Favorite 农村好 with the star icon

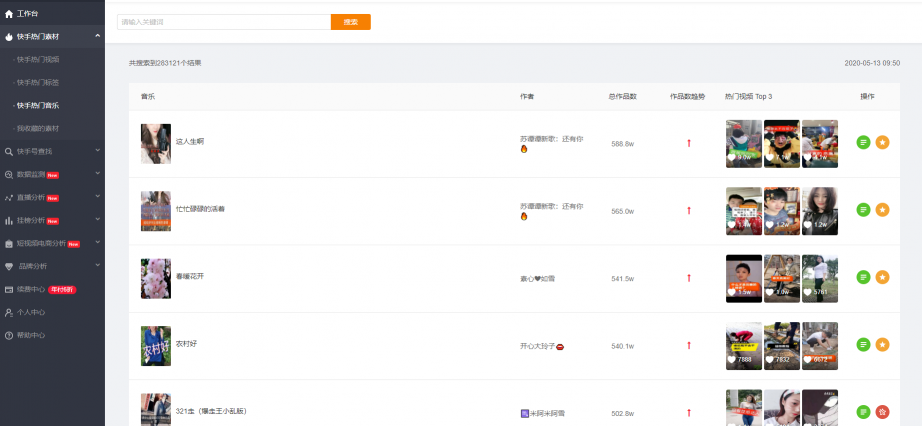(883, 345)
